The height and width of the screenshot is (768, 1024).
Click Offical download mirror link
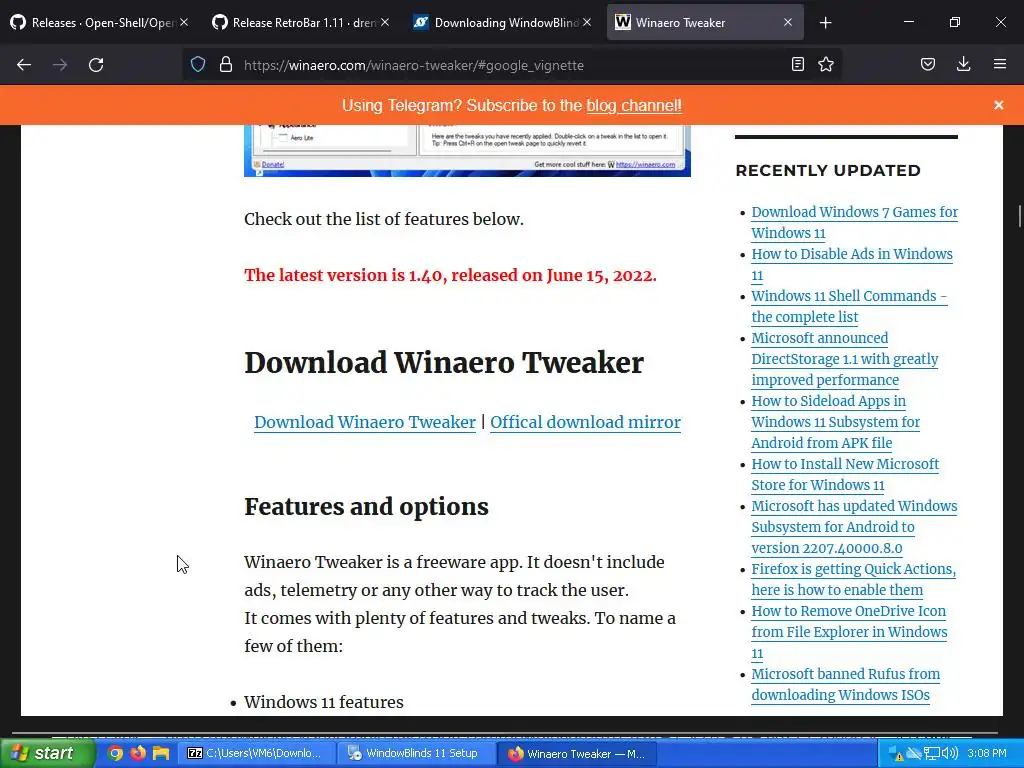pyautogui.click(x=585, y=423)
